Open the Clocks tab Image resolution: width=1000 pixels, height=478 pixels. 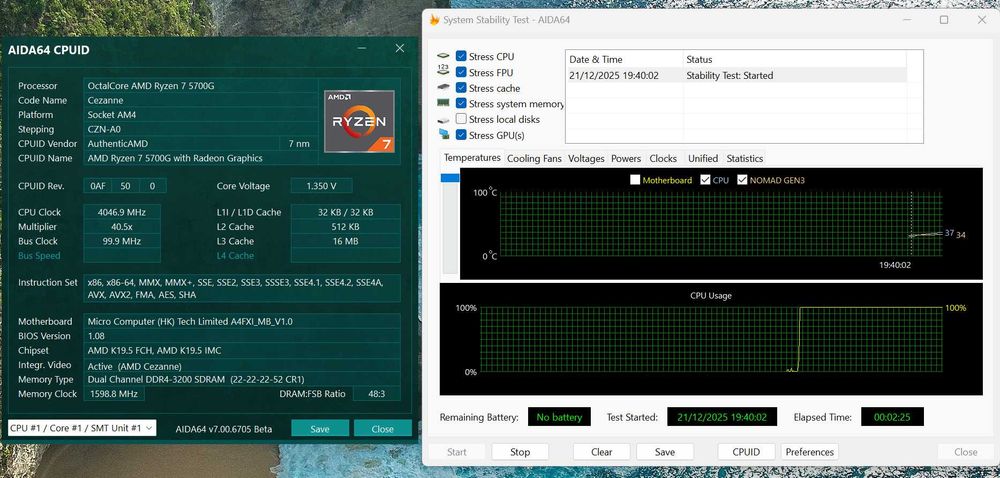point(663,158)
